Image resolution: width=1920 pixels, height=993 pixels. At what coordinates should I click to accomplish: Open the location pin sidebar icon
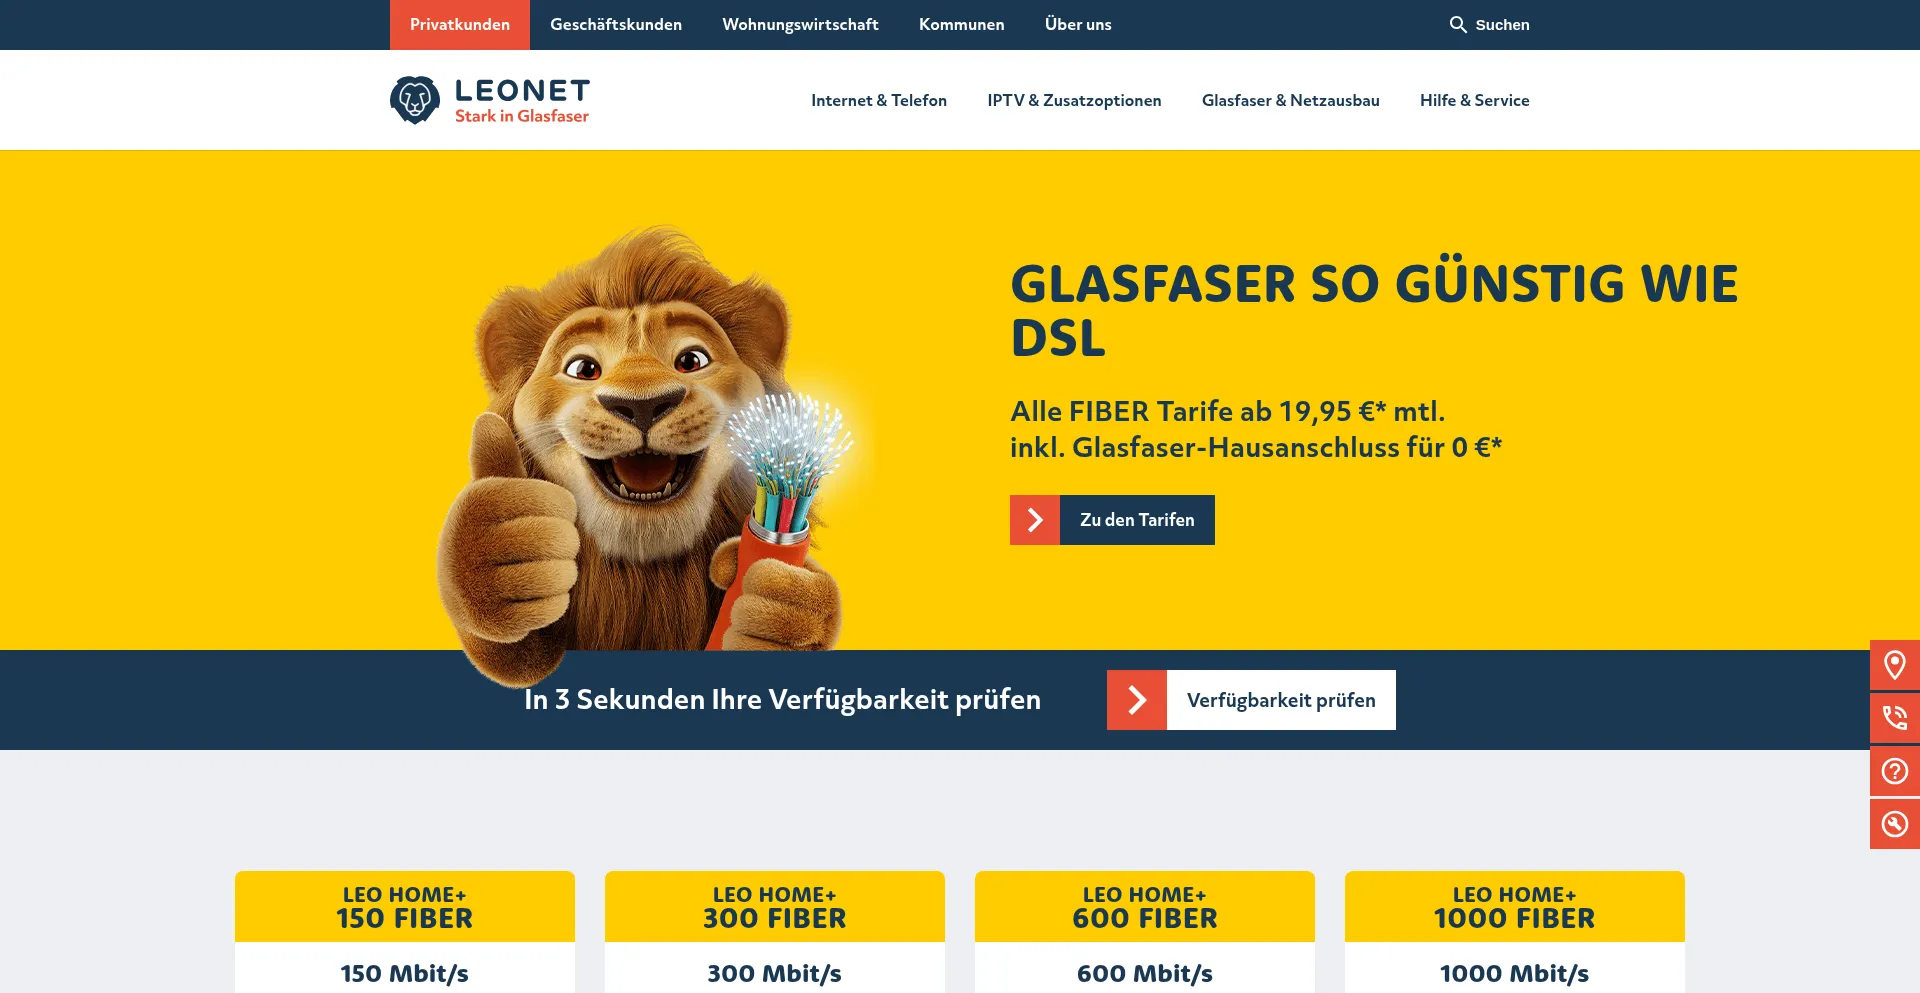(1895, 665)
